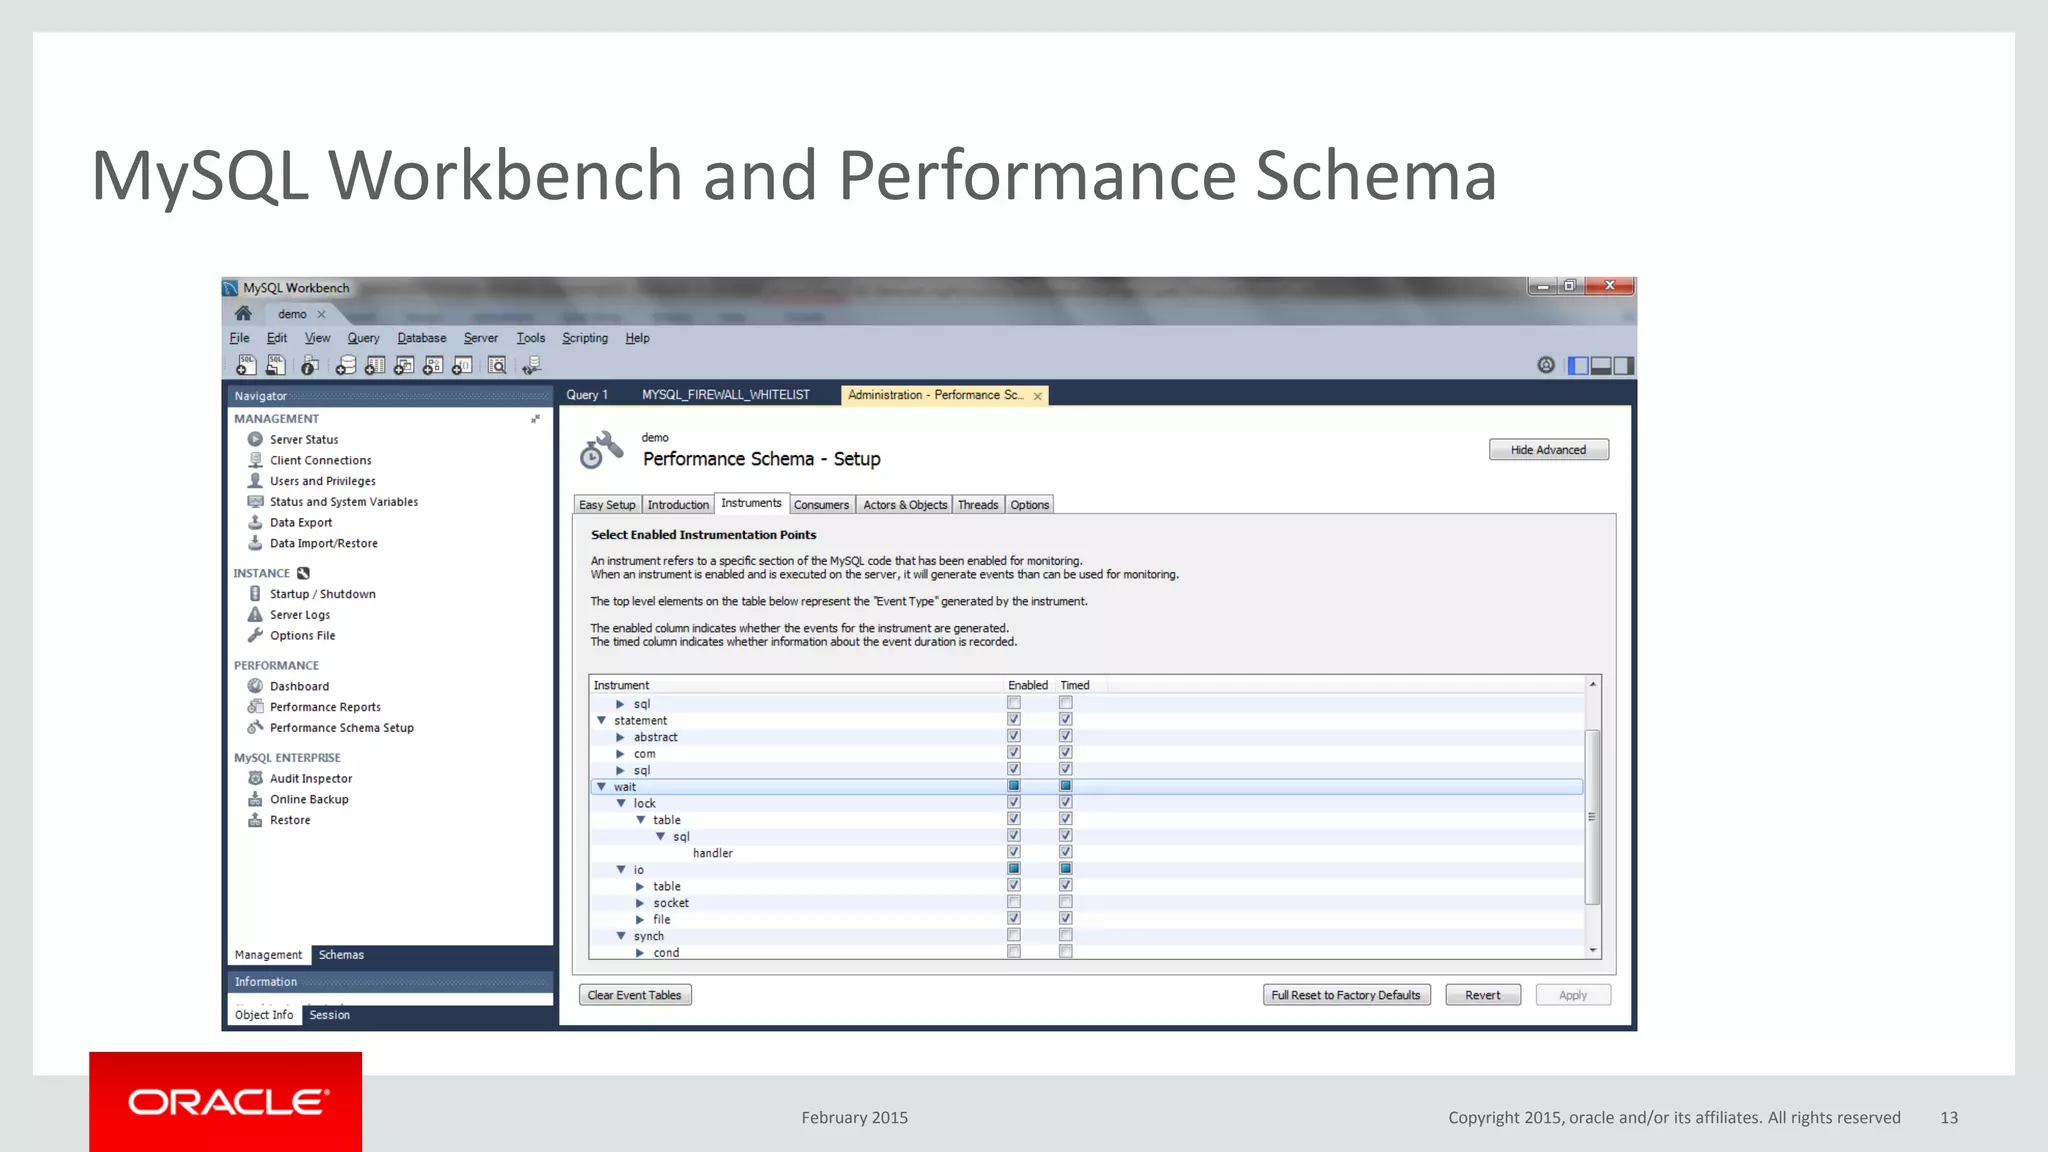This screenshot has width=2048, height=1152.
Task: Click Full Reset to Factory Defaults
Action: pos(1346,995)
